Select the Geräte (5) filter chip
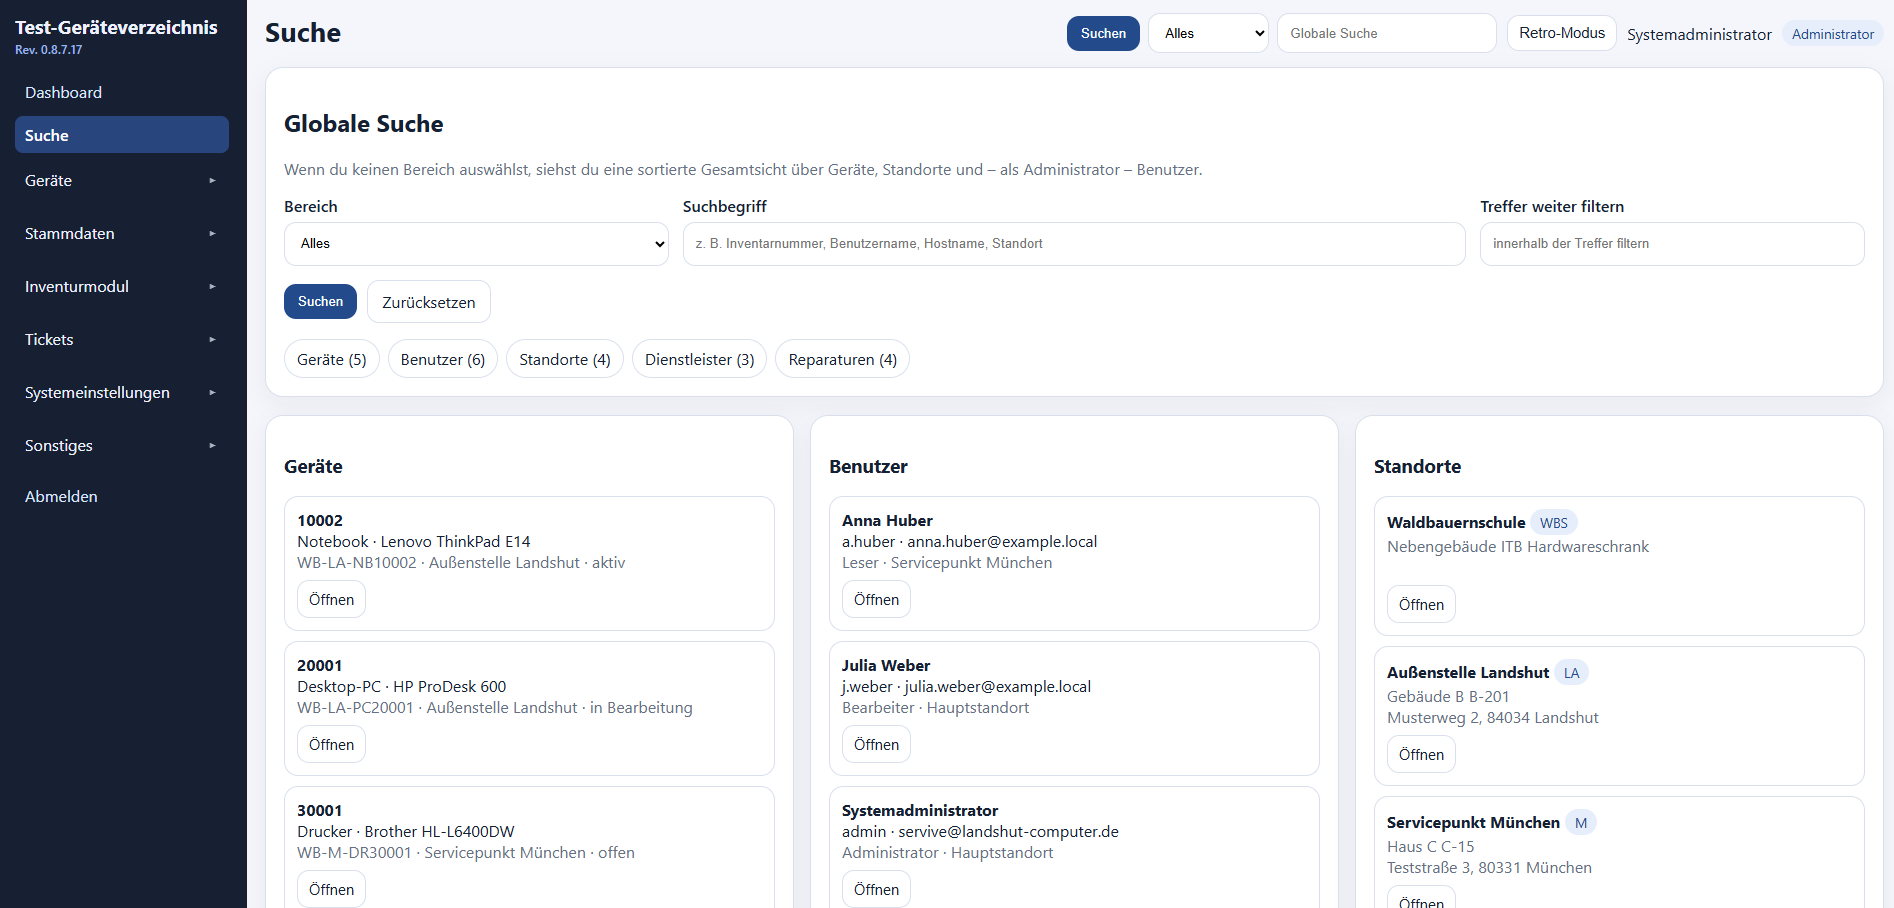The image size is (1894, 908). pyautogui.click(x=332, y=359)
